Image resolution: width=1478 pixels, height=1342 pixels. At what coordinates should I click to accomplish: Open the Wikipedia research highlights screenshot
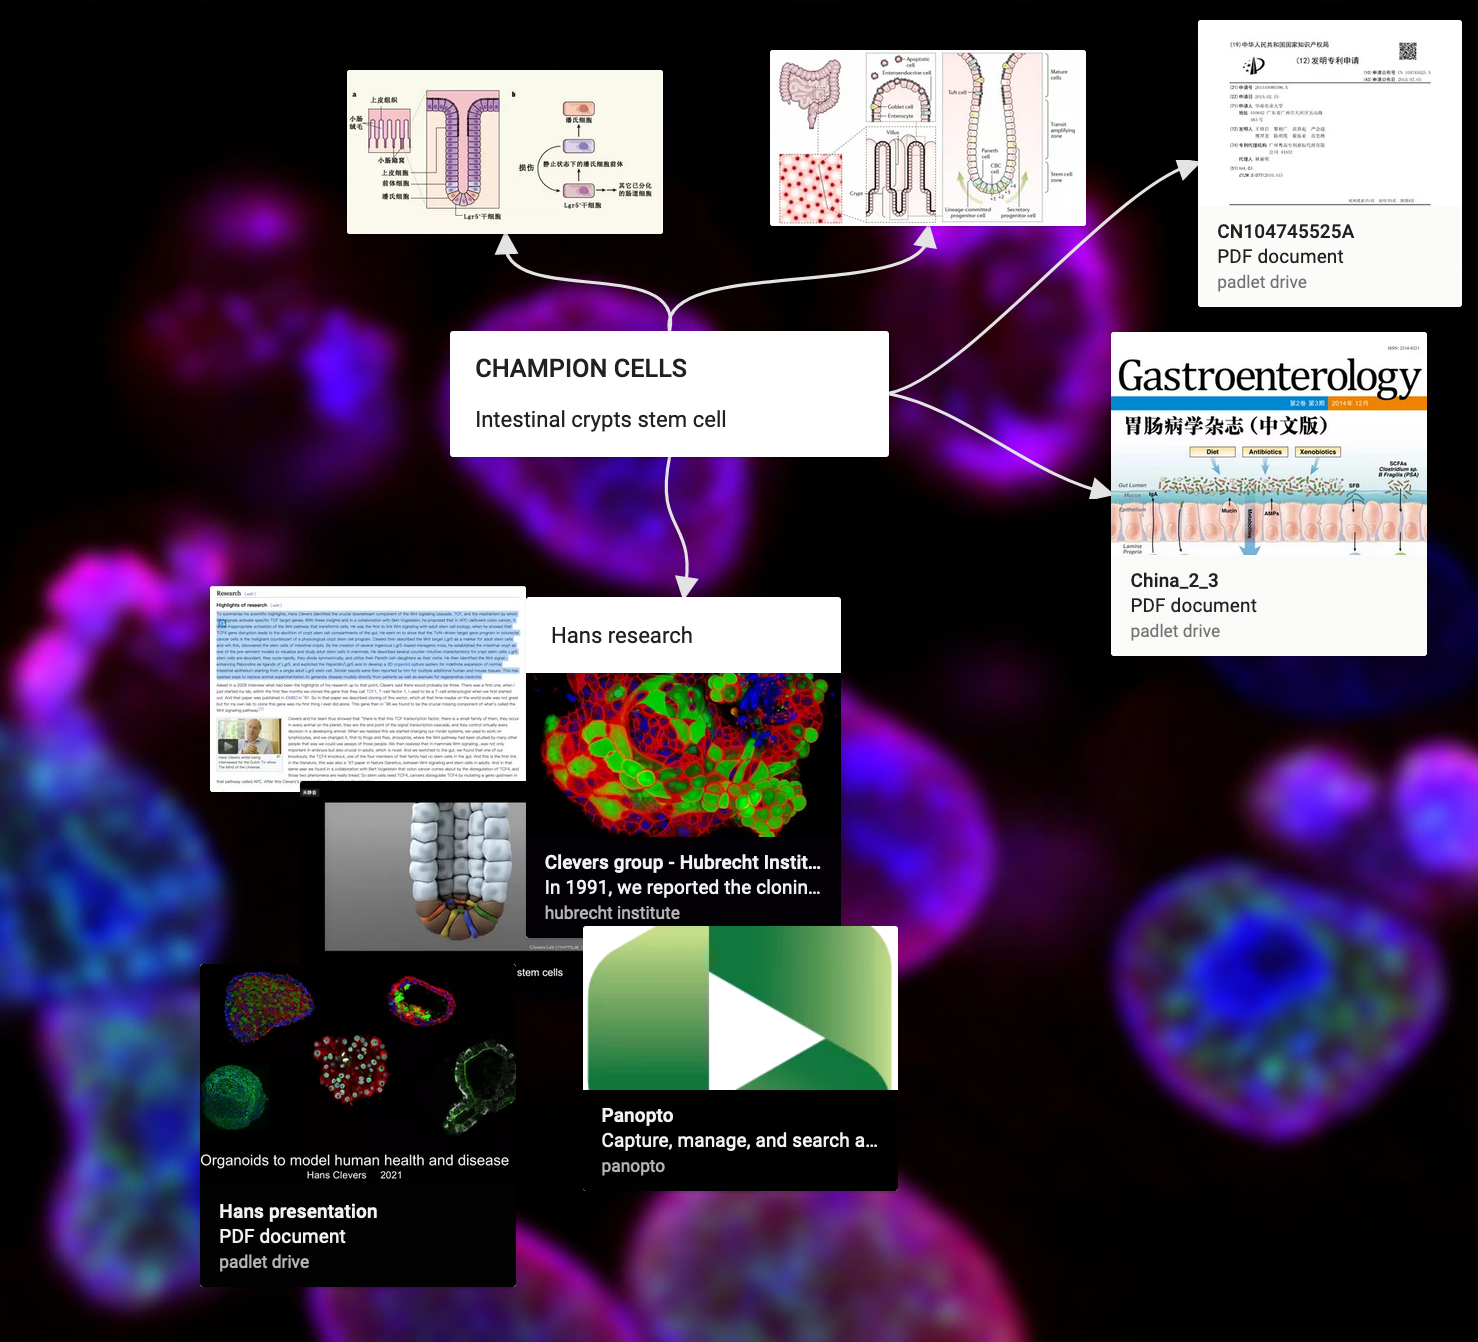[x=368, y=689]
